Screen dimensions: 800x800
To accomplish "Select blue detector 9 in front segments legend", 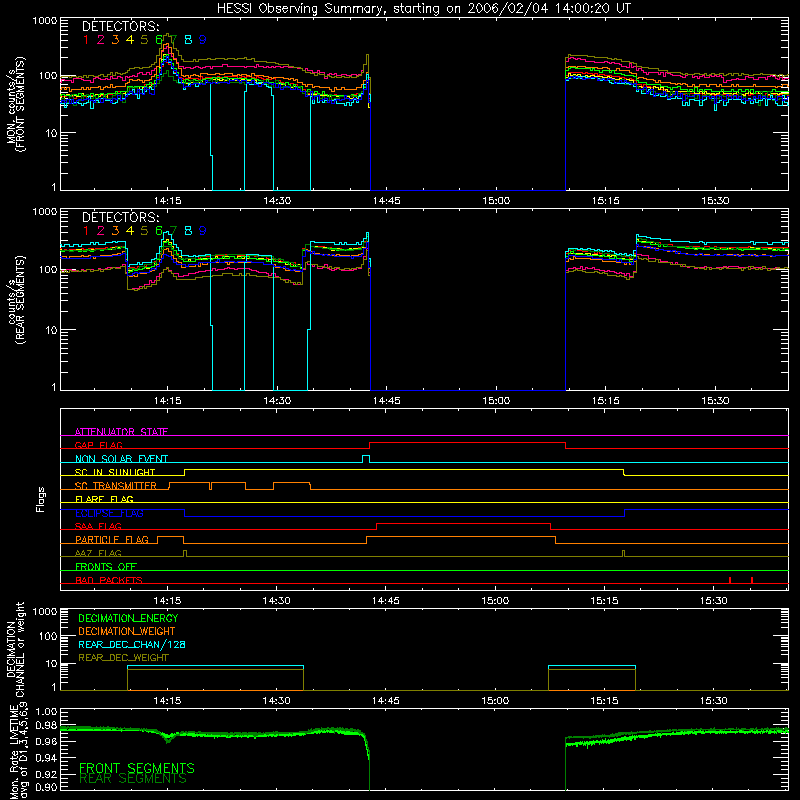I will coord(203,39).
